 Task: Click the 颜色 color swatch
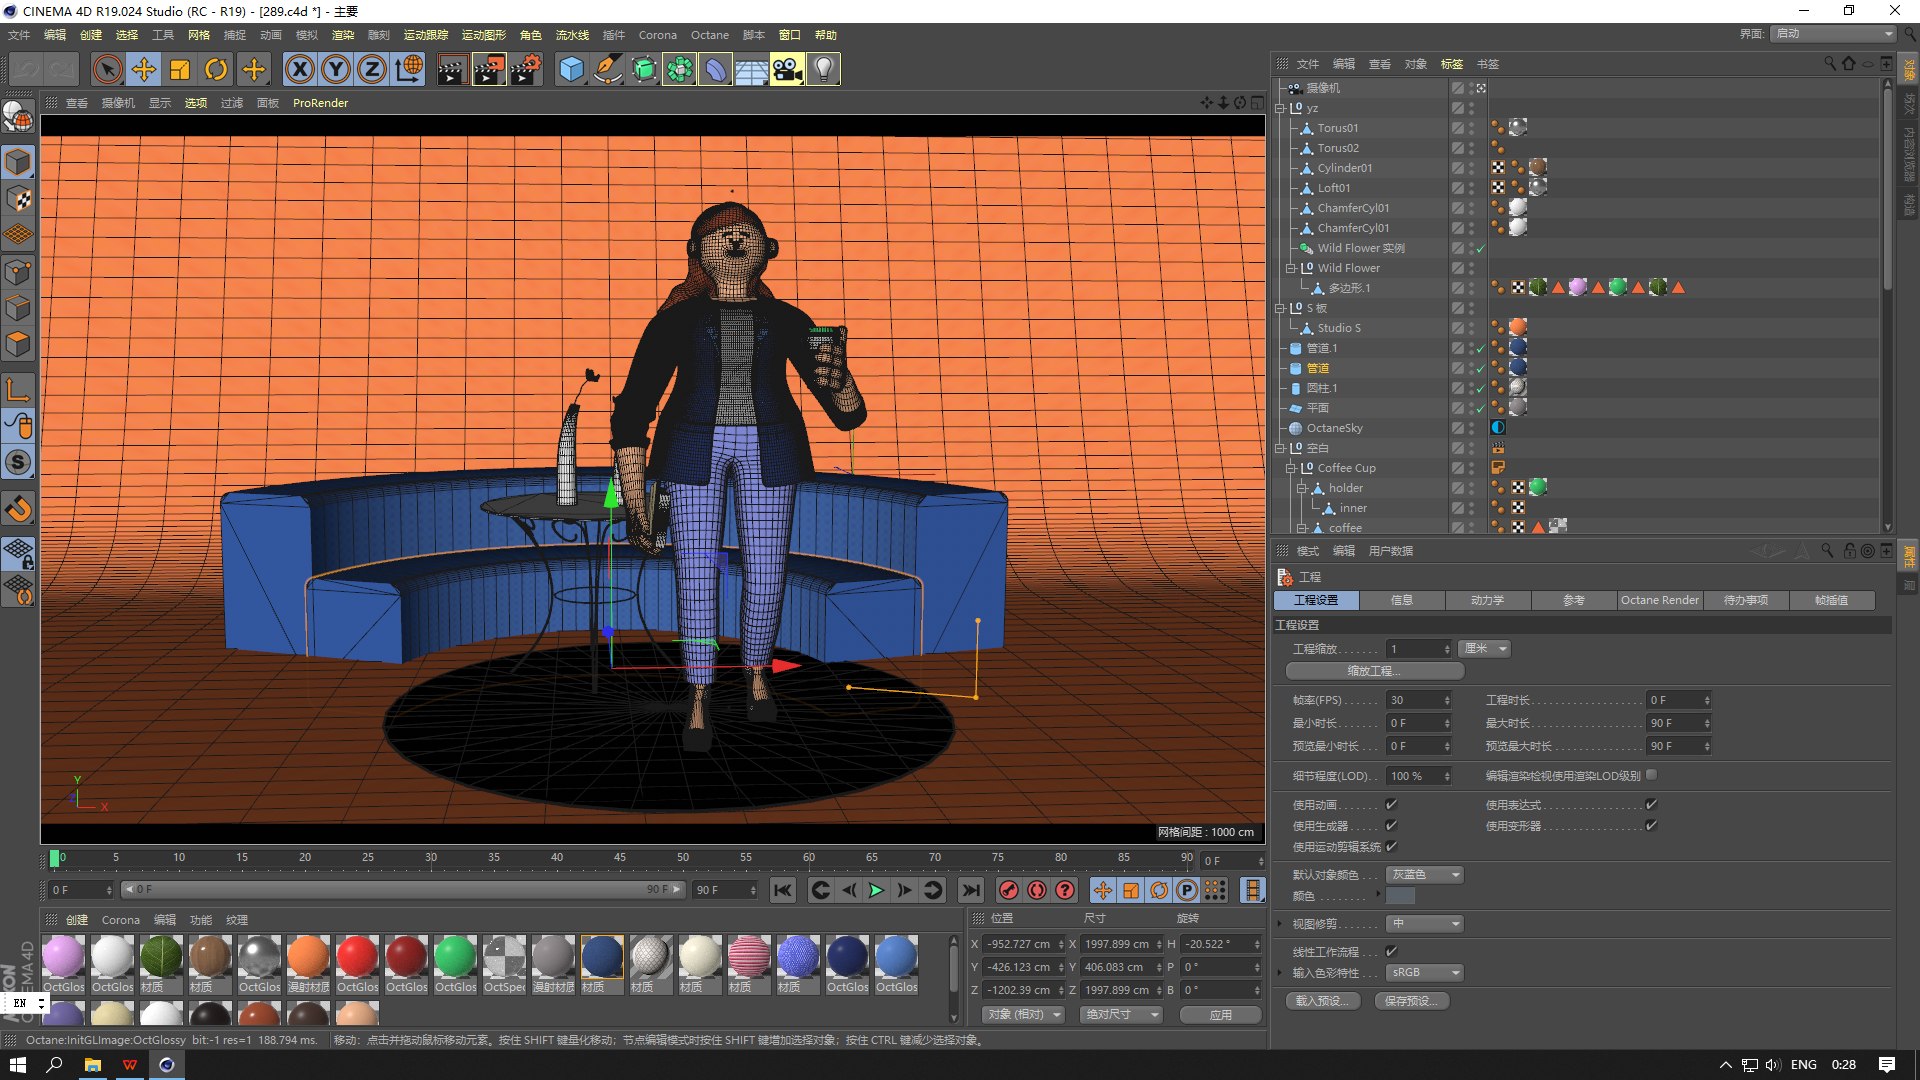[1400, 896]
